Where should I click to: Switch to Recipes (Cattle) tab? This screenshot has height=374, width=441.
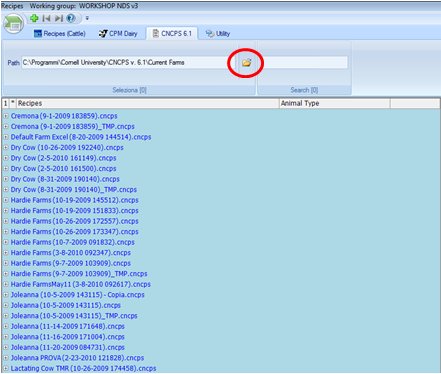[60, 34]
